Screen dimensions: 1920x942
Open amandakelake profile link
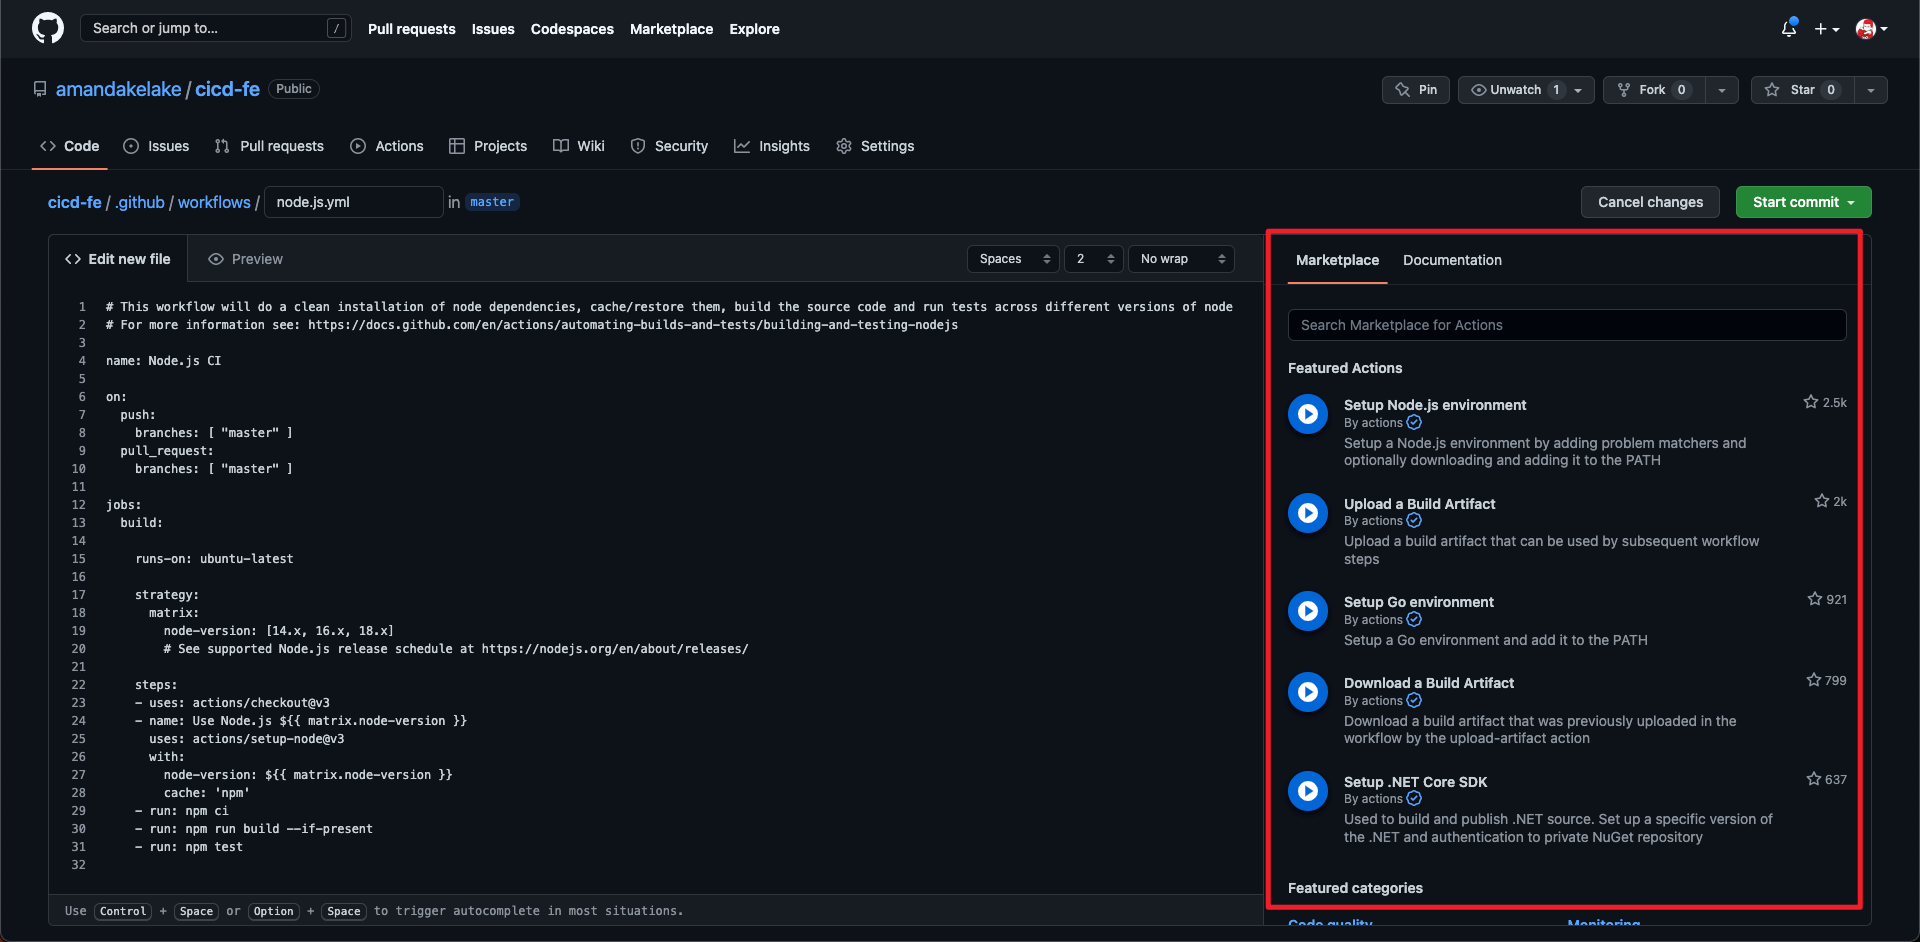pos(118,89)
